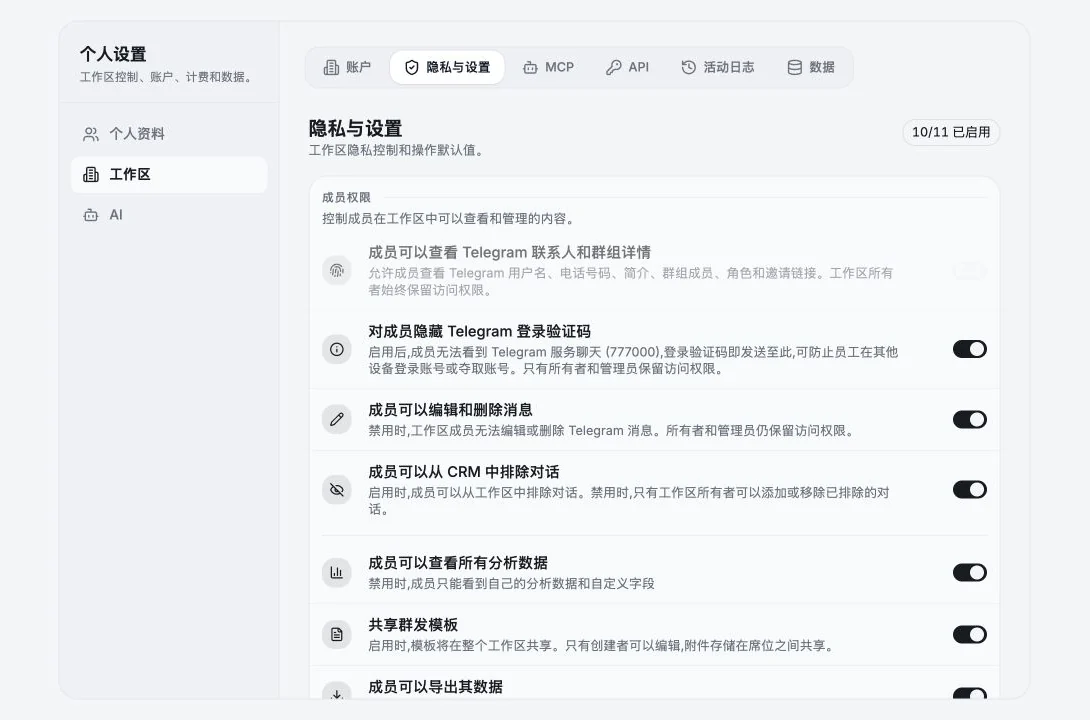
Task: Click the robot icon beside MCP
Action: tap(530, 67)
